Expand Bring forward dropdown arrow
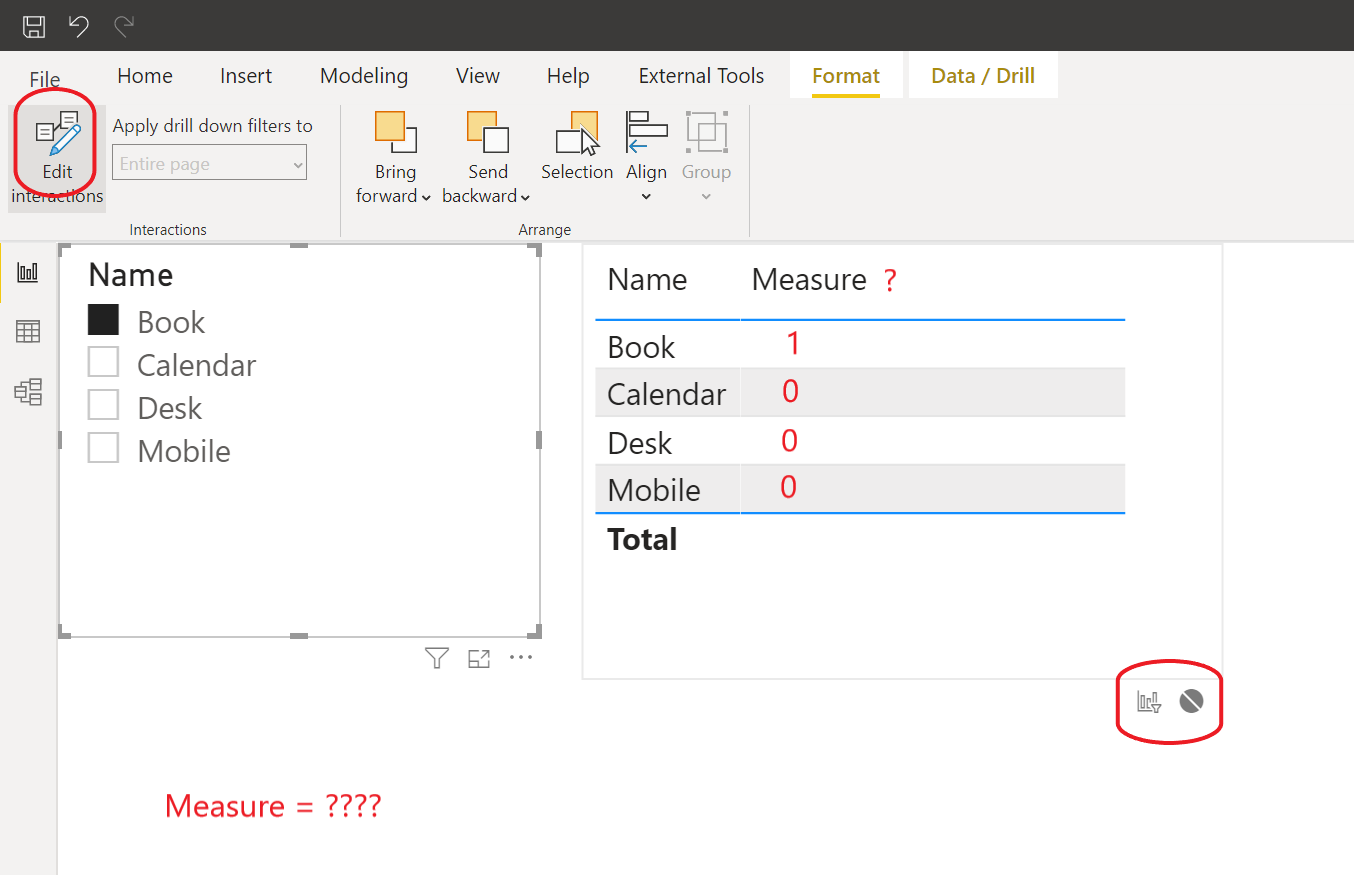This screenshot has width=1354, height=875. (426, 197)
